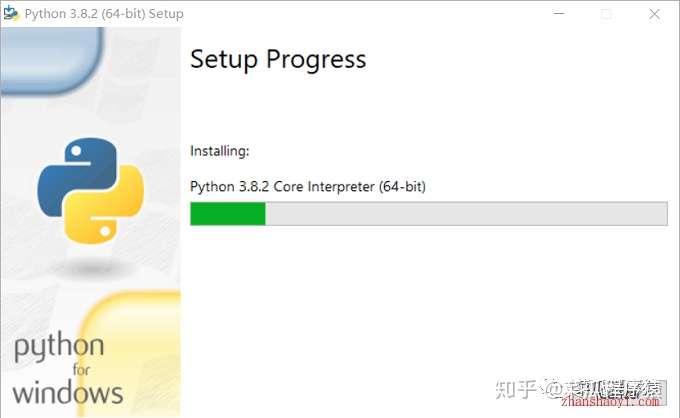Click the Python installer icon in title bar
This screenshot has width=680, height=418.
click(x=11, y=13)
